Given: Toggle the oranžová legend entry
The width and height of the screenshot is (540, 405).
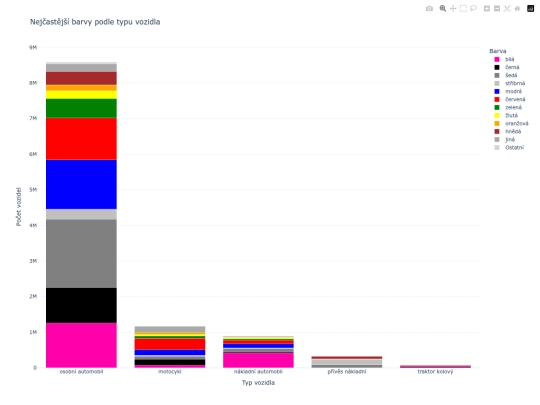Looking at the screenshot, I should click(511, 123).
